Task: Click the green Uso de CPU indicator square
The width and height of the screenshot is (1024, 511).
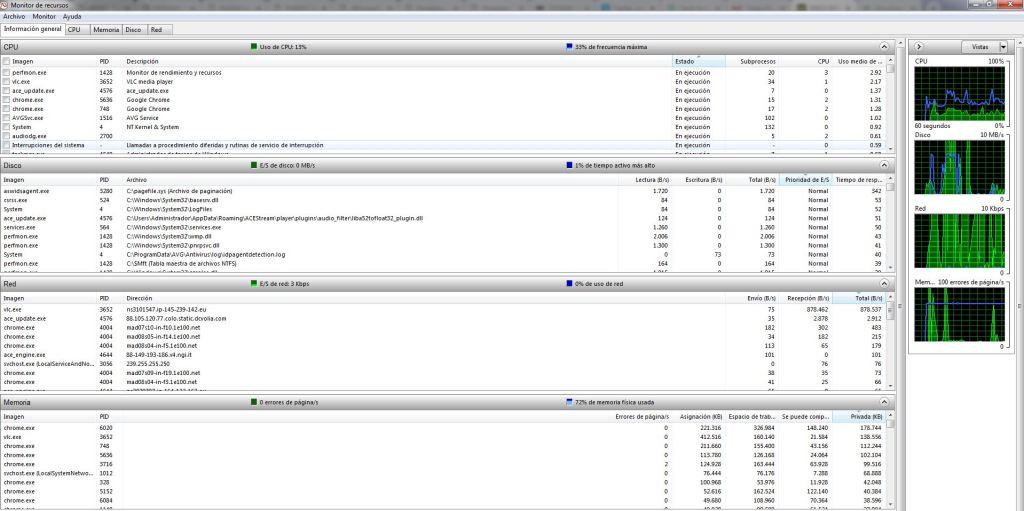Action: coord(254,47)
